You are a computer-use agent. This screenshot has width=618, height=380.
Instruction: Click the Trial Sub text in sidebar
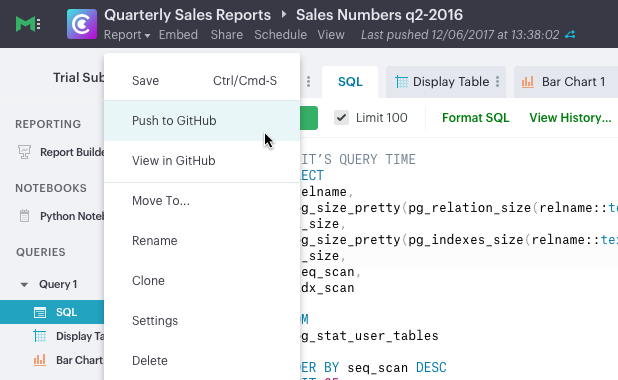click(78, 78)
